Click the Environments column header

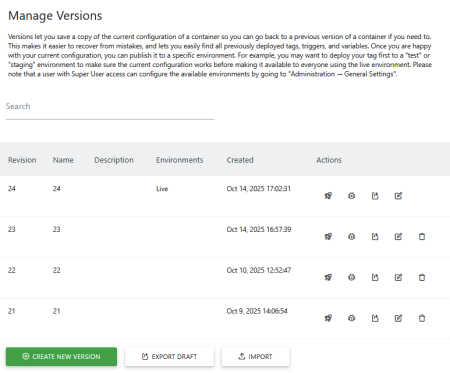(x=180, y=160)
